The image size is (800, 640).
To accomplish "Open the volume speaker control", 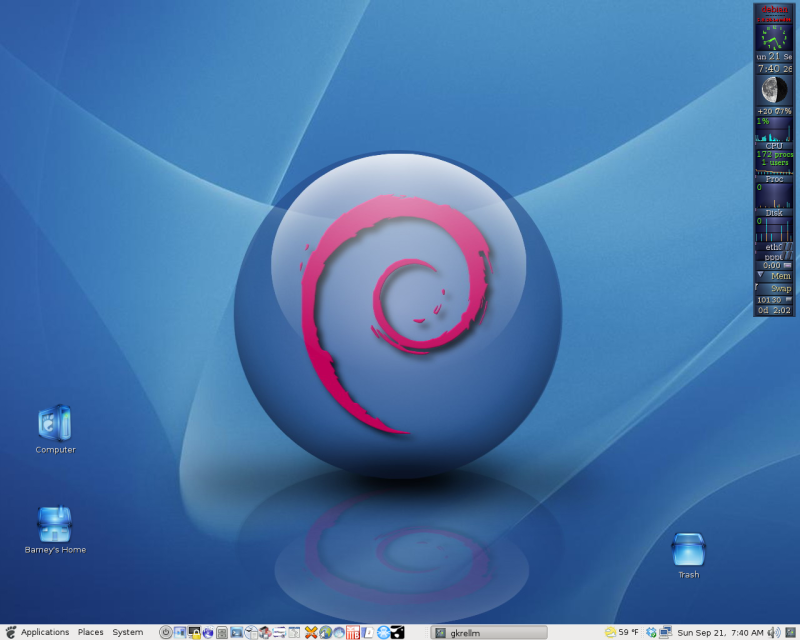I will [x=774, y=633].
